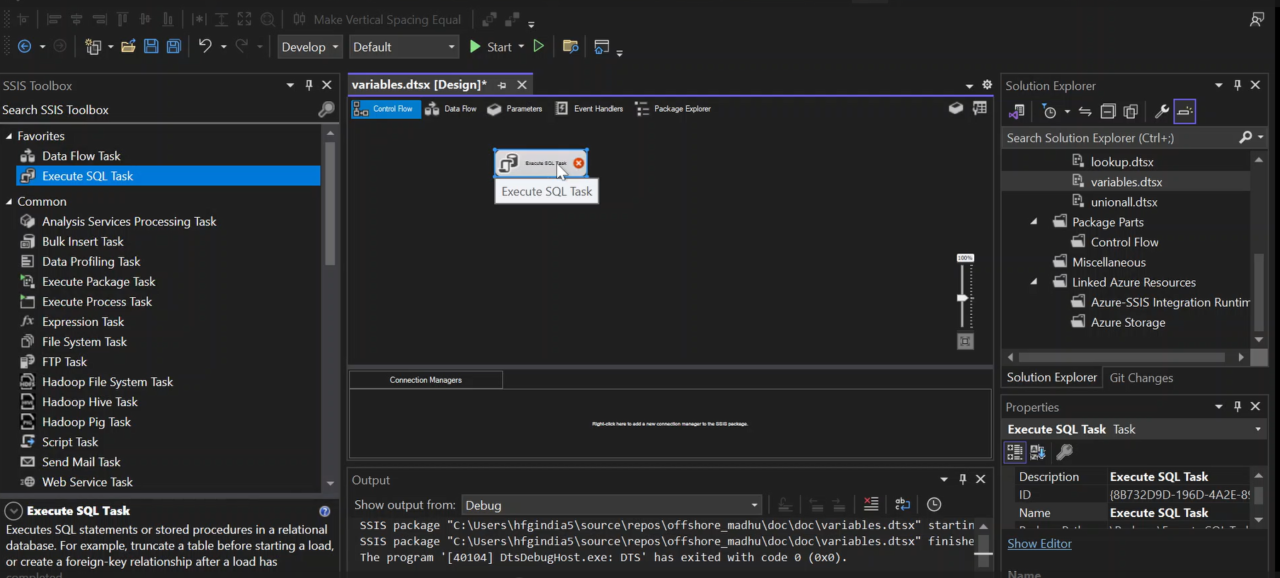The width and height of the screenshot is (1280, 578).
Task: Click the Search Solution Explorer field
Action: click(1120, 138)
